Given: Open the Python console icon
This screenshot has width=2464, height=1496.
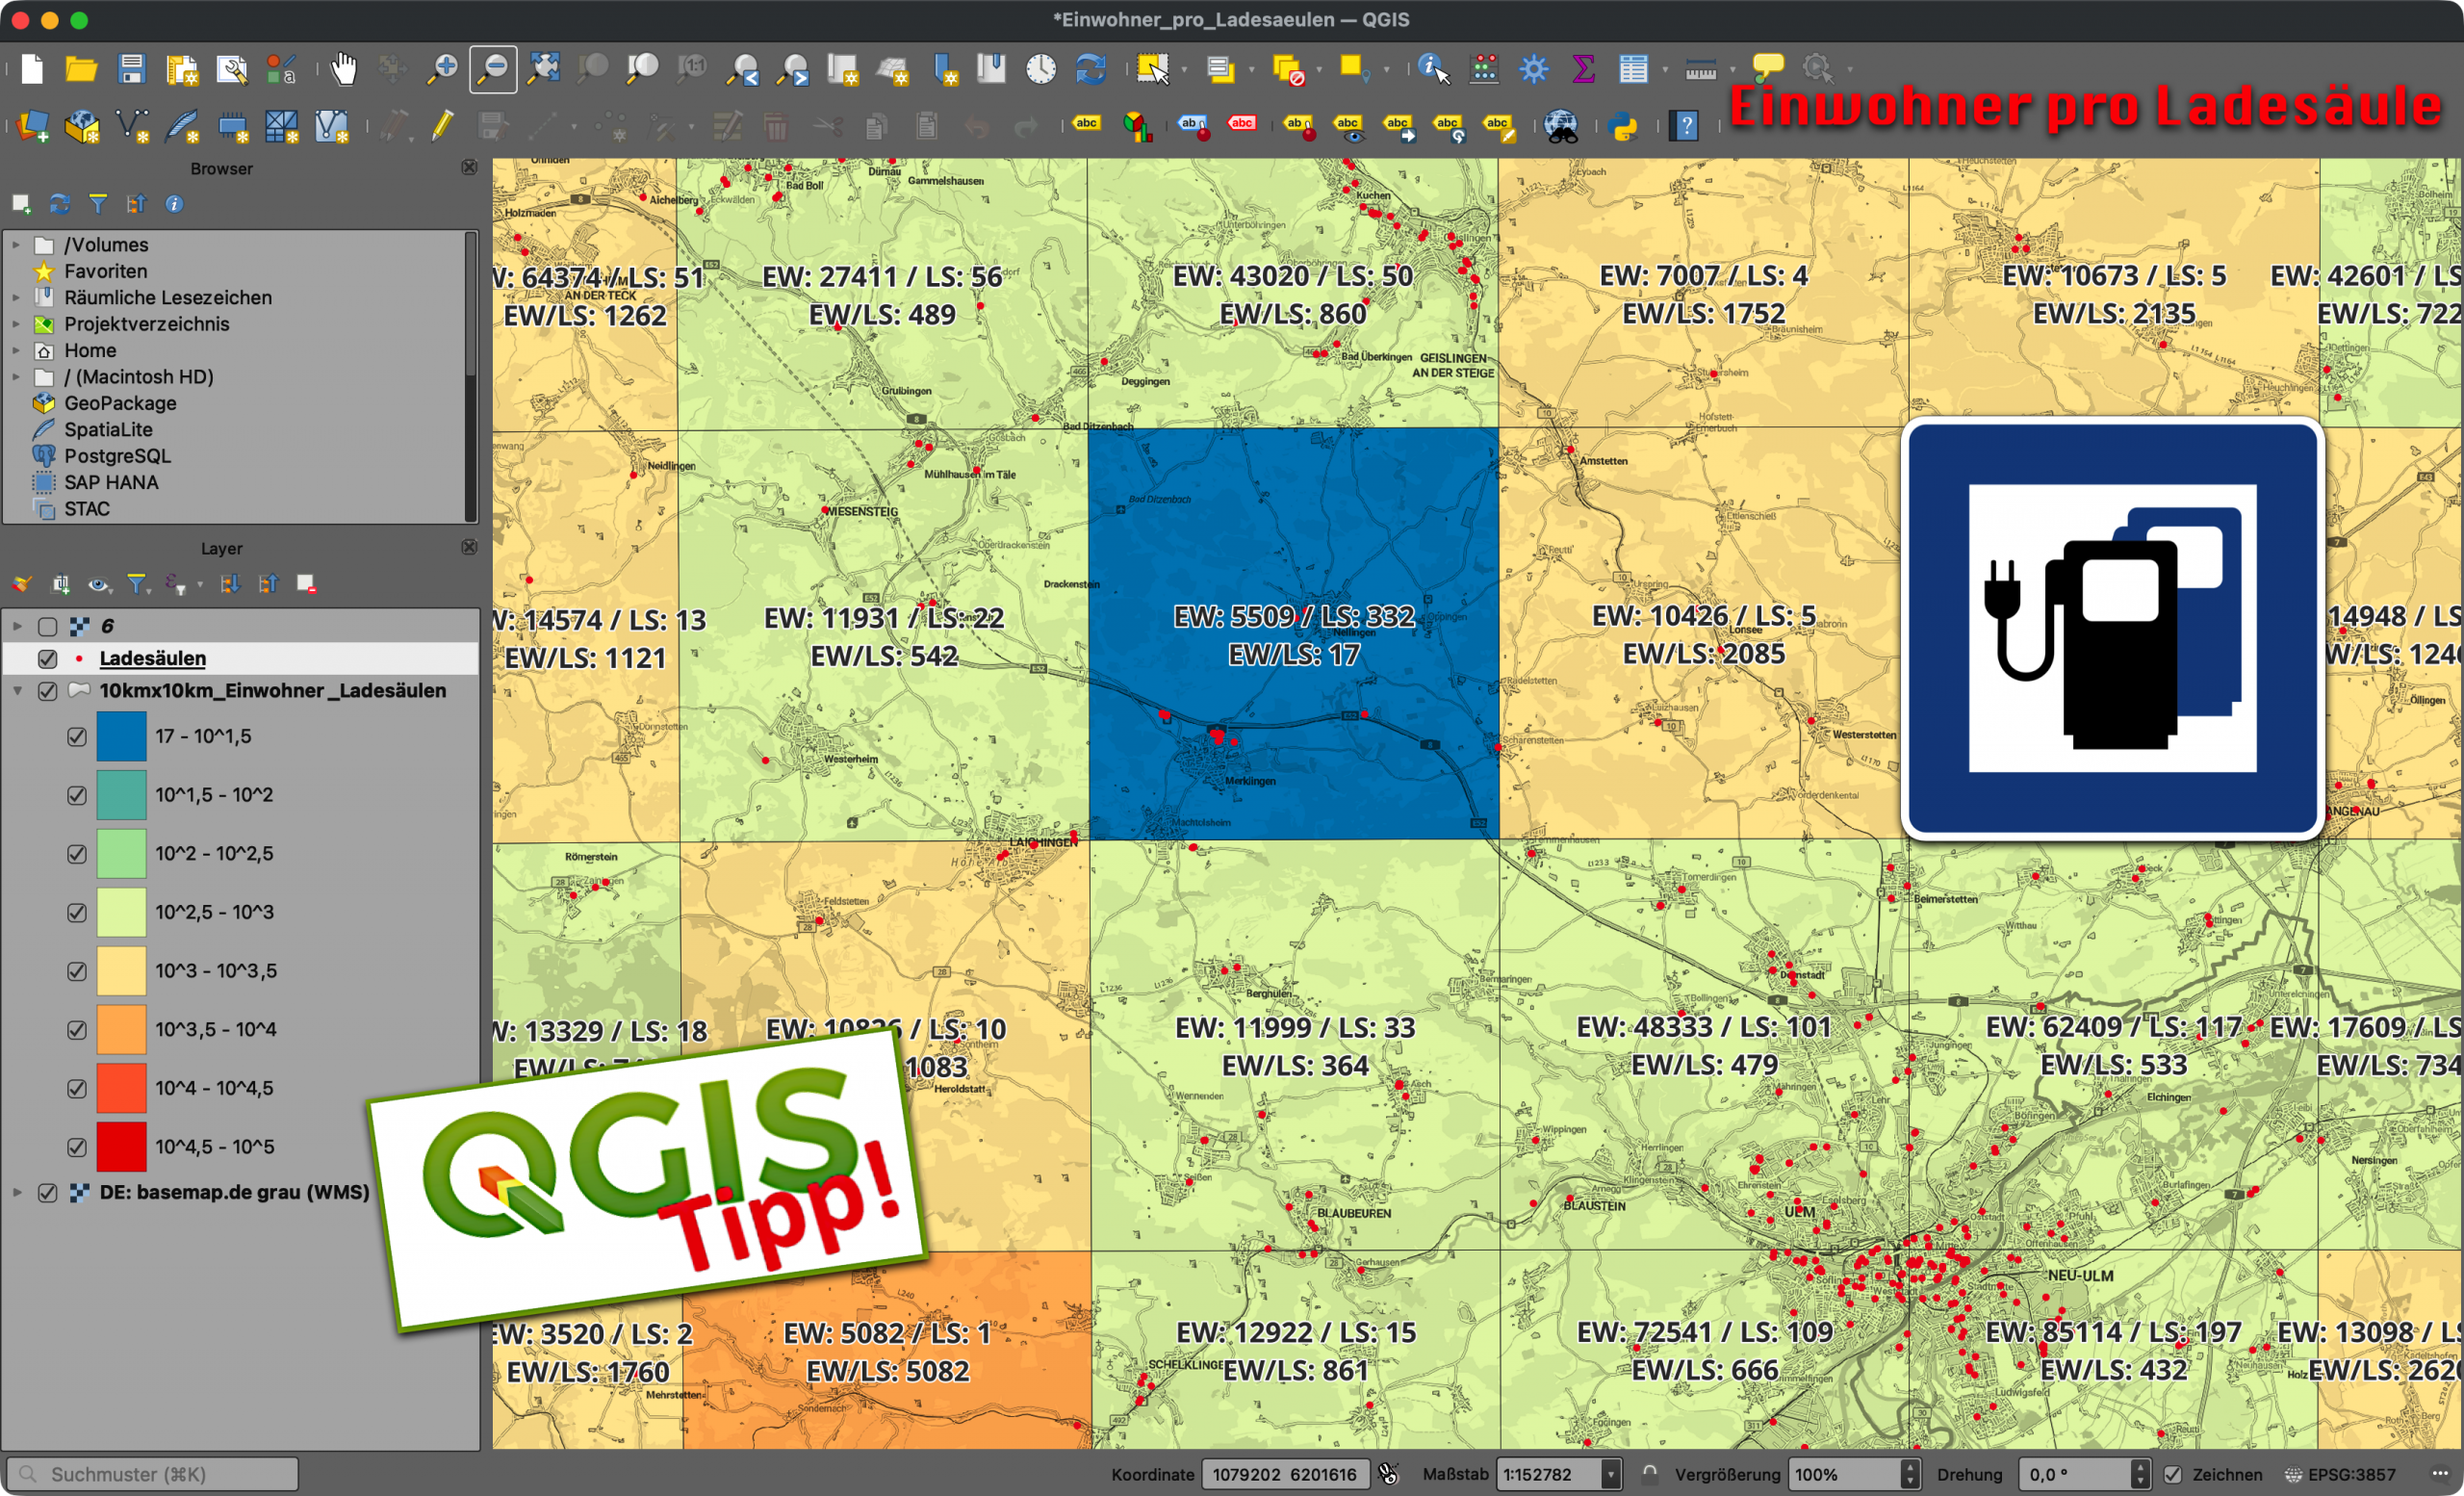Looking at the screenshot, I should click(1624, 127).
